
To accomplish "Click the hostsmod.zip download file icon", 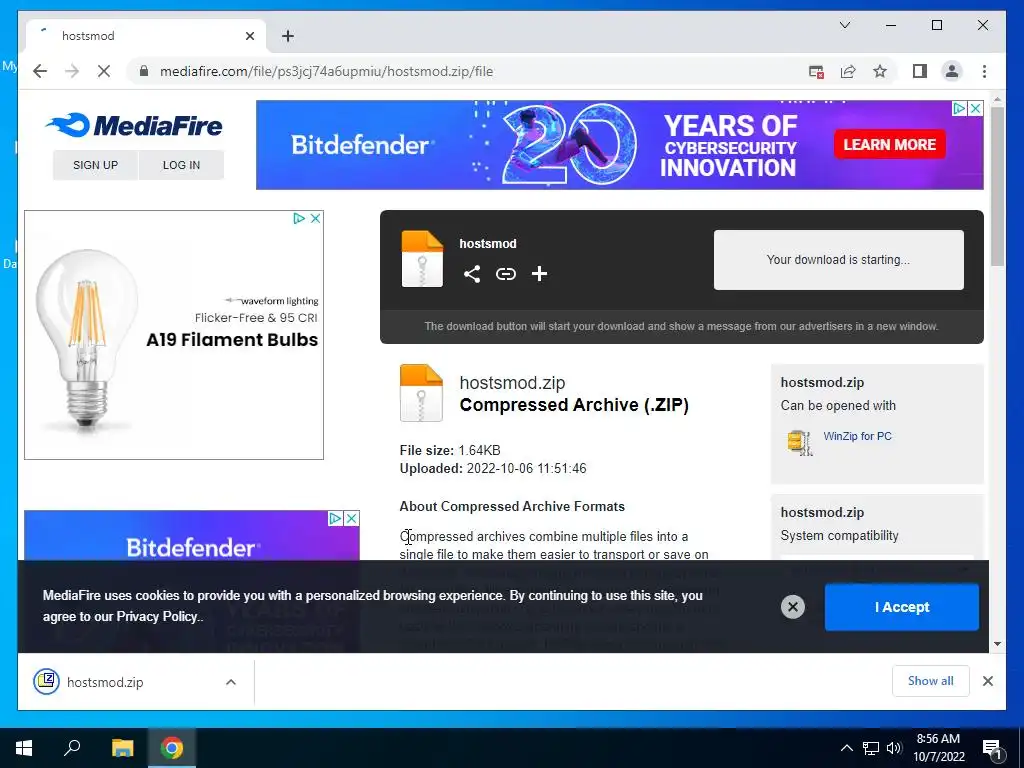I will coord(46,682).
